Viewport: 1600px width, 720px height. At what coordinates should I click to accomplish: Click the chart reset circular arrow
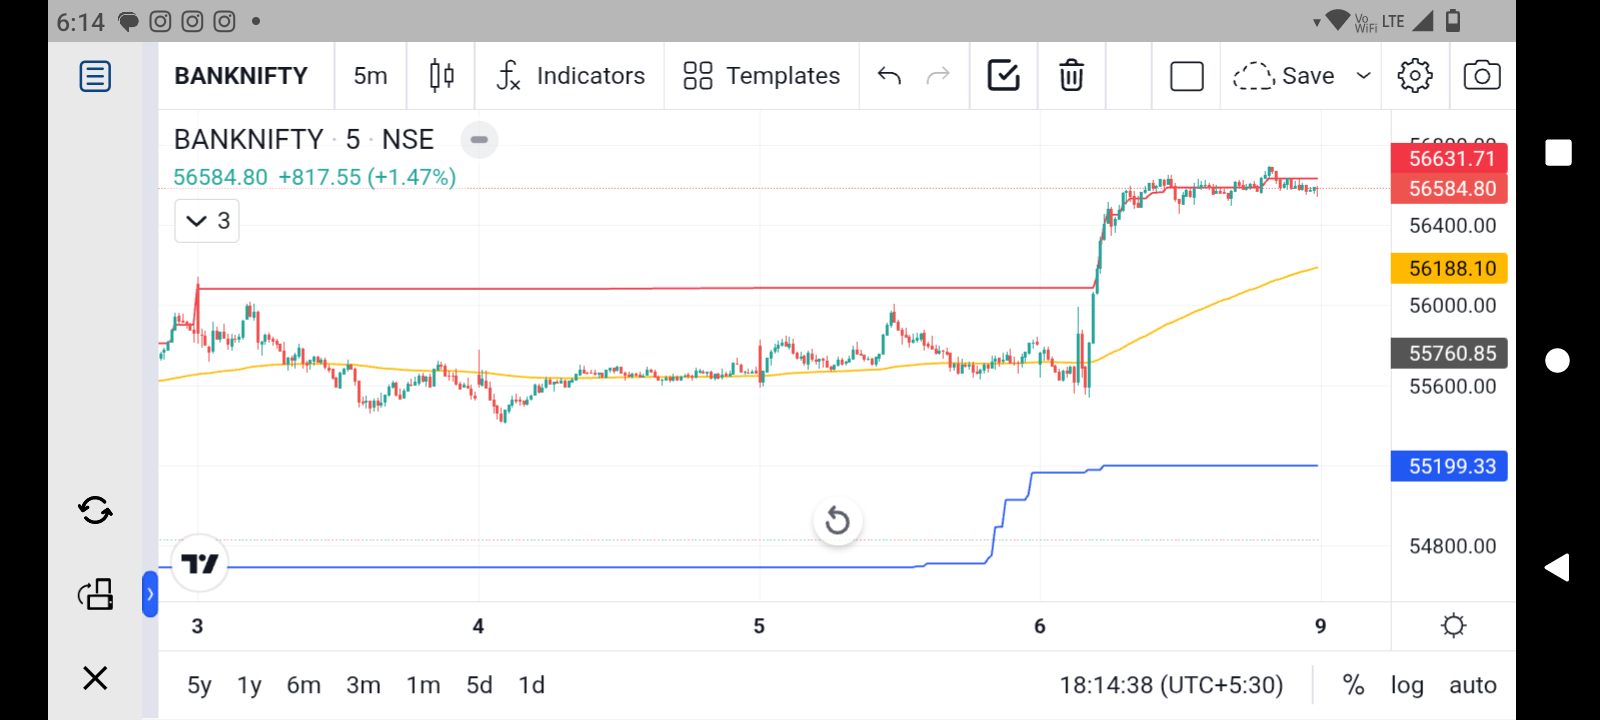[x=838, y=521]
